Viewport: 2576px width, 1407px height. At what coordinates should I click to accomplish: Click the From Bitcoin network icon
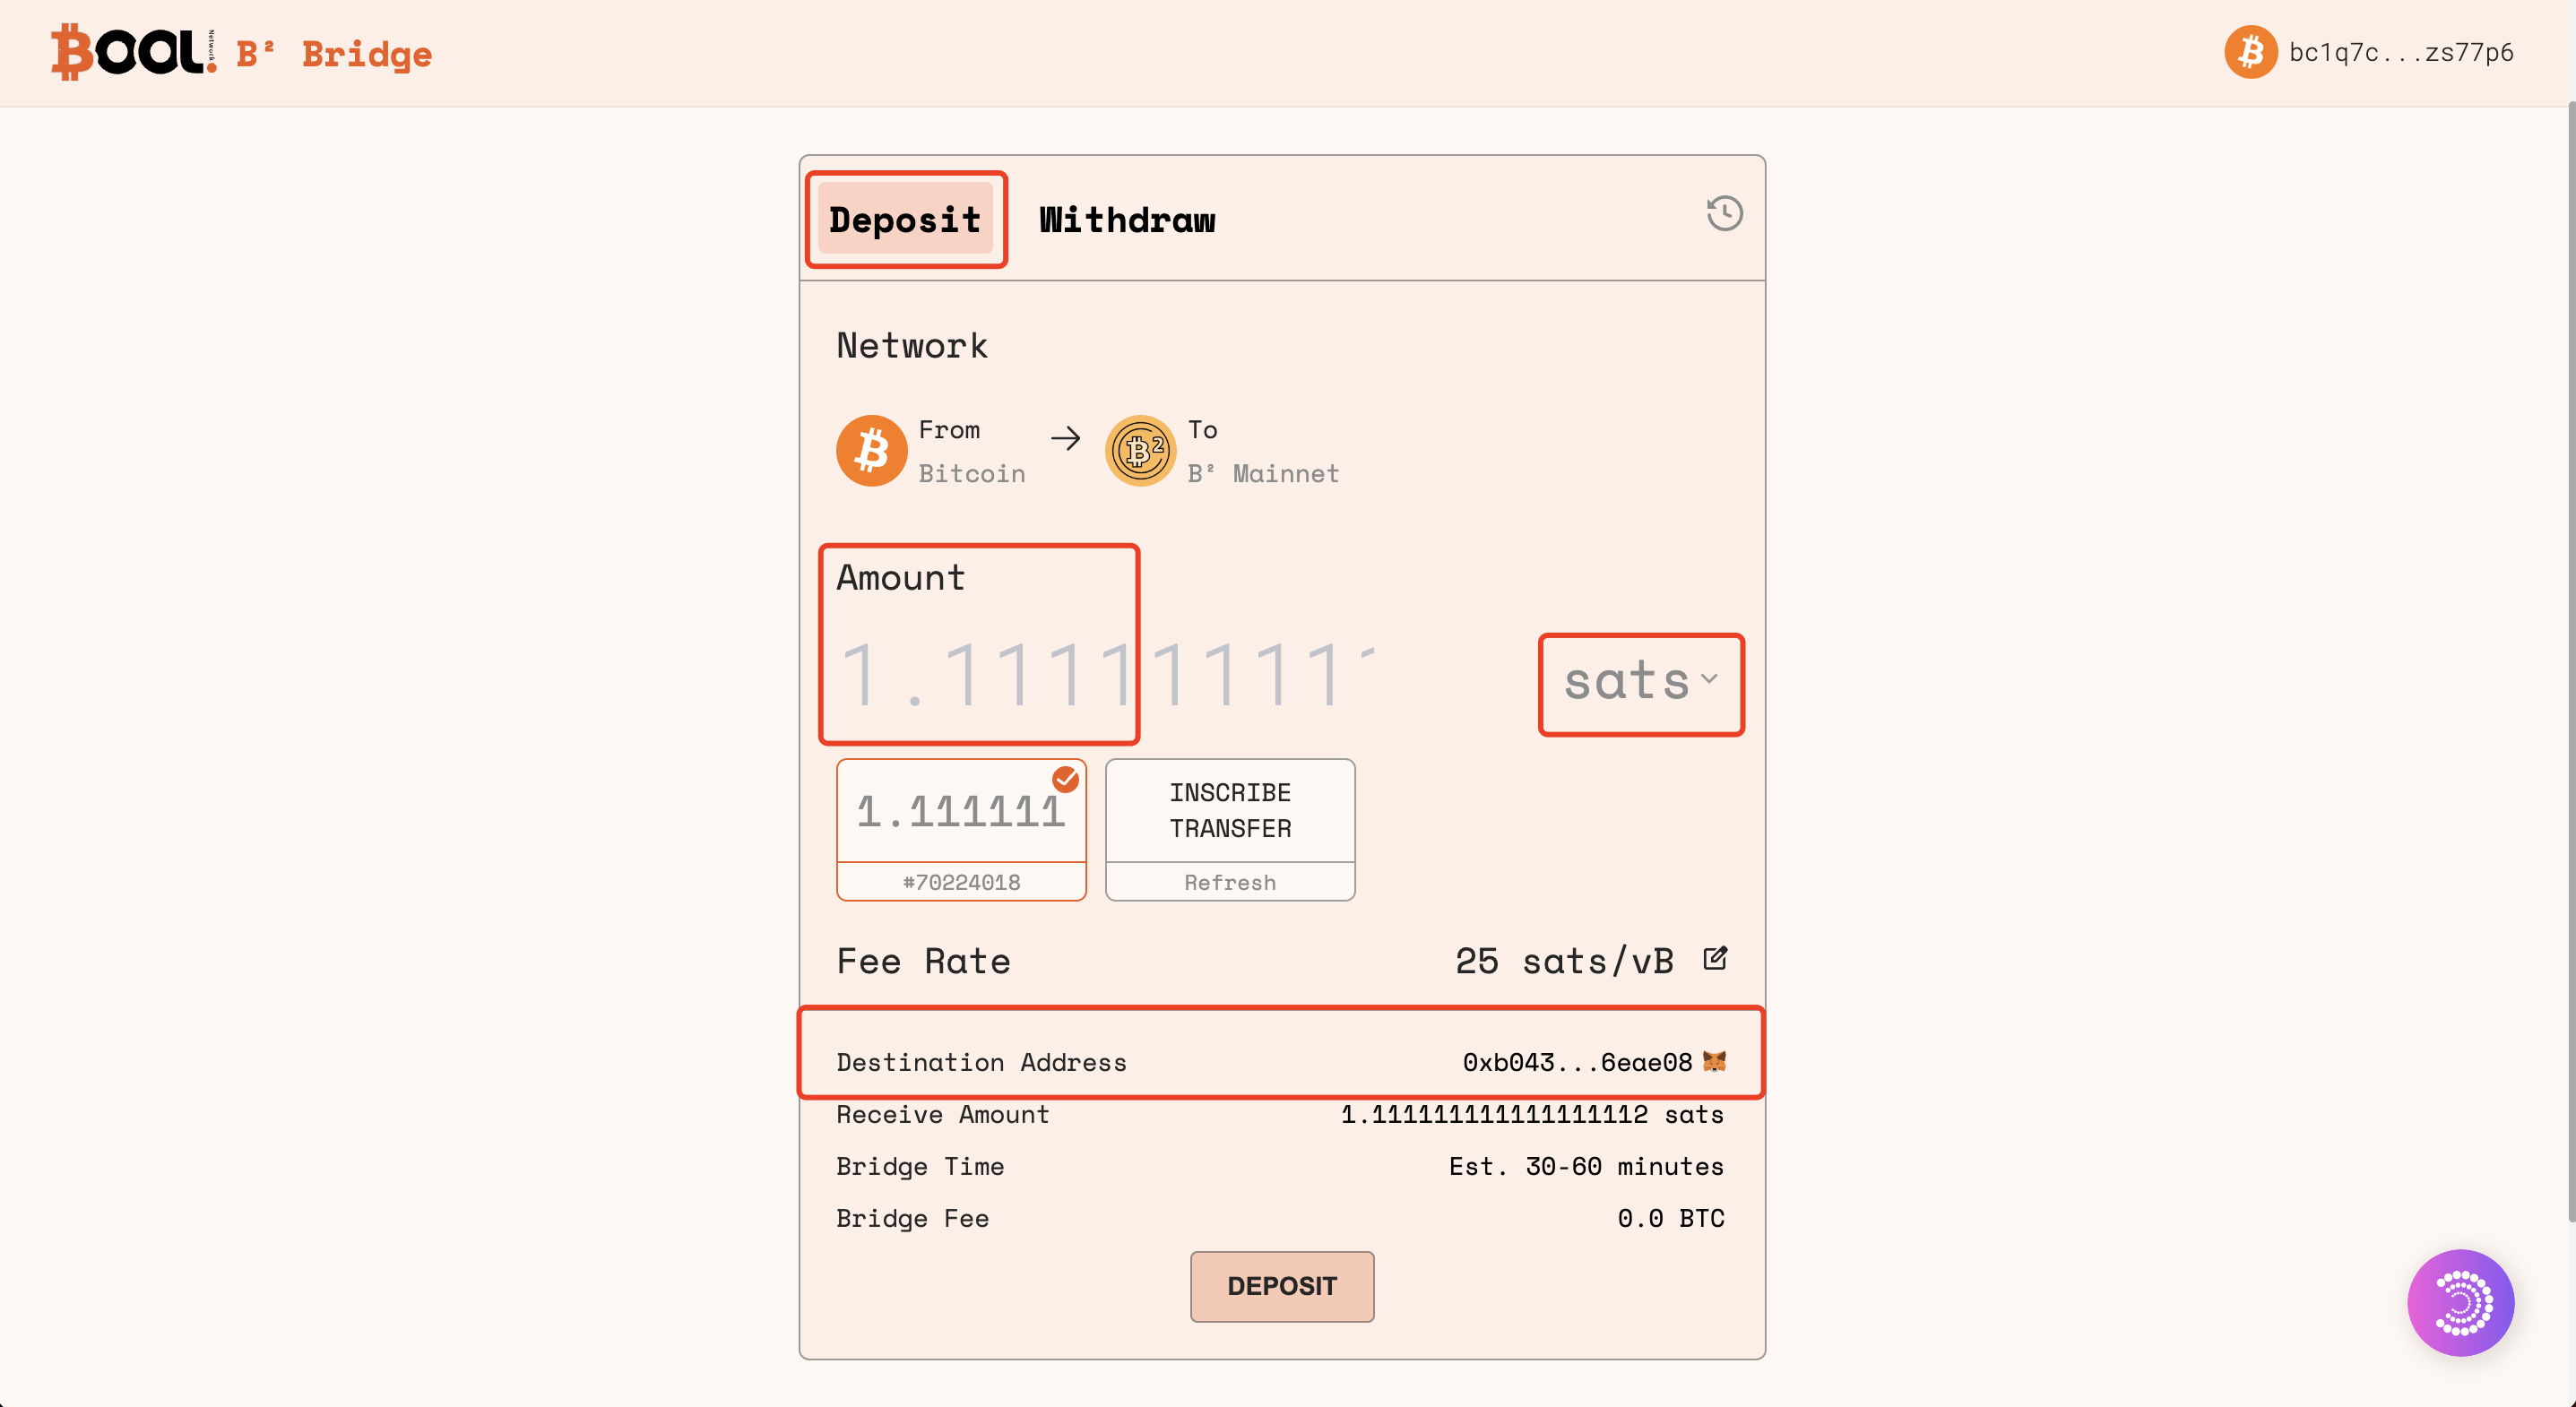pos(871,451)
